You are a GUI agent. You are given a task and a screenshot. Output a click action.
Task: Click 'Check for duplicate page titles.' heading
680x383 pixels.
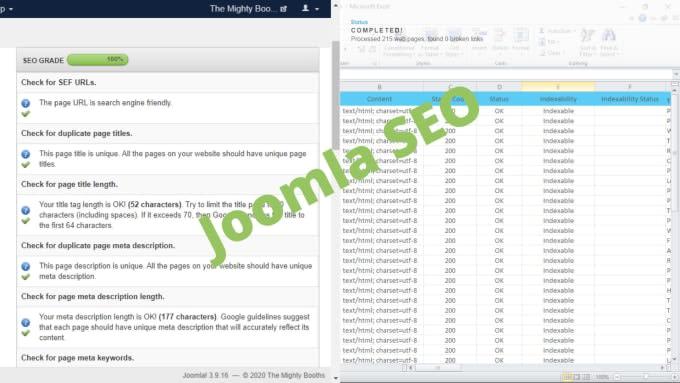(x=76, y=133)
